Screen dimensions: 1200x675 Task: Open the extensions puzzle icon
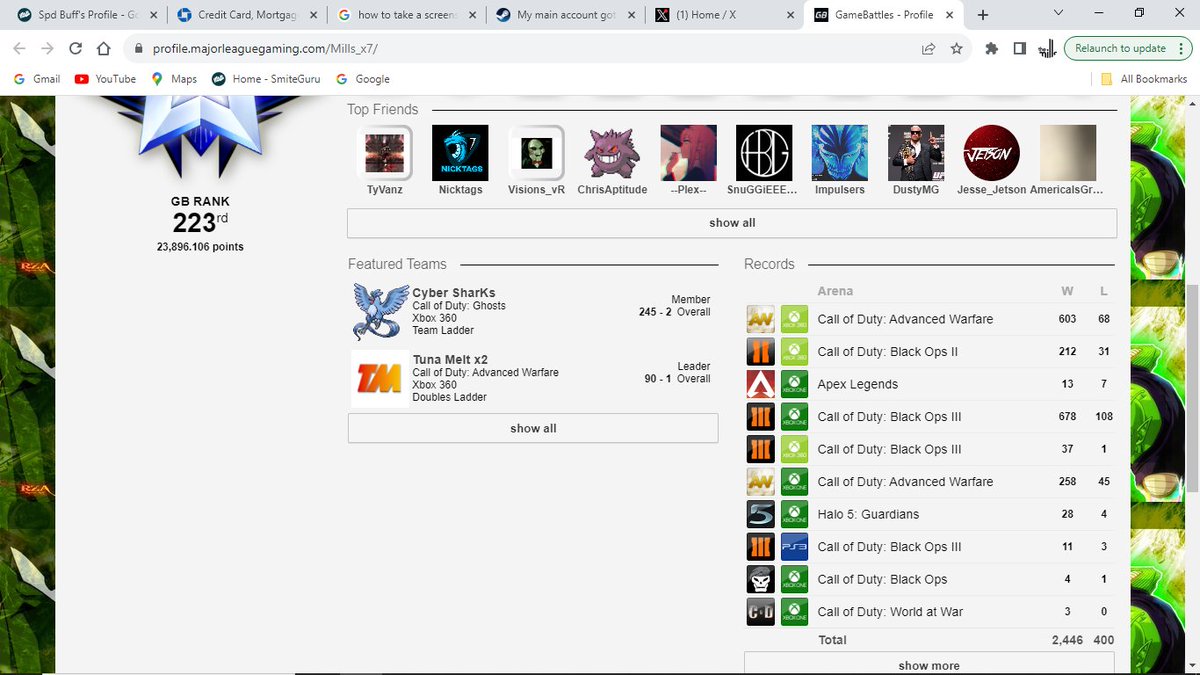coord(991,48)
